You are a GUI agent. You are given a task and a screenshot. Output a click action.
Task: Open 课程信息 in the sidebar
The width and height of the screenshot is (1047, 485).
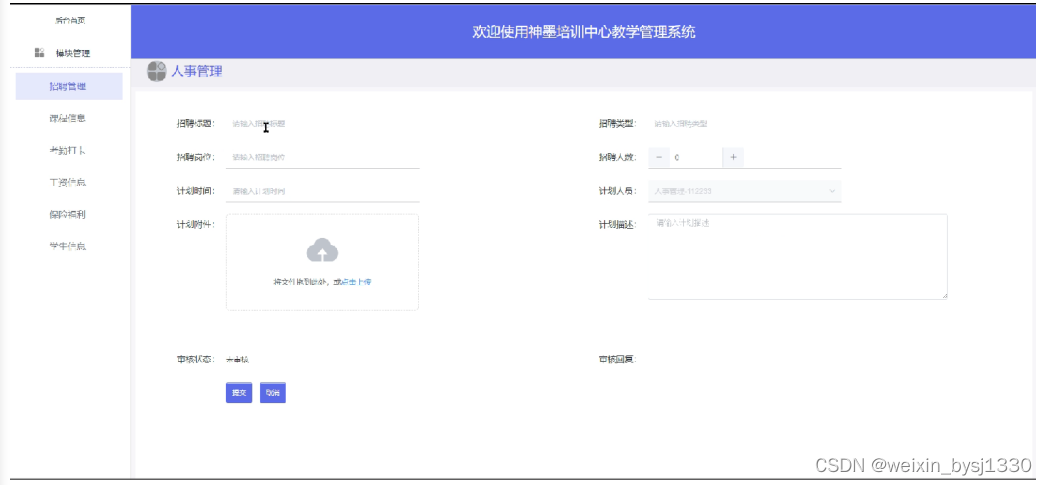pos(68,118)
